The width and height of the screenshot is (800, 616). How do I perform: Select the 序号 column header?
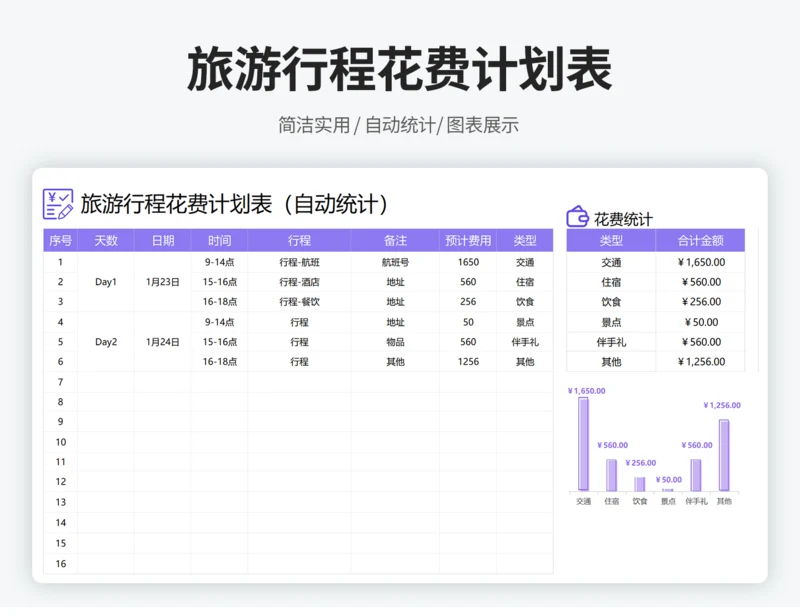click(x=60, y=240)
